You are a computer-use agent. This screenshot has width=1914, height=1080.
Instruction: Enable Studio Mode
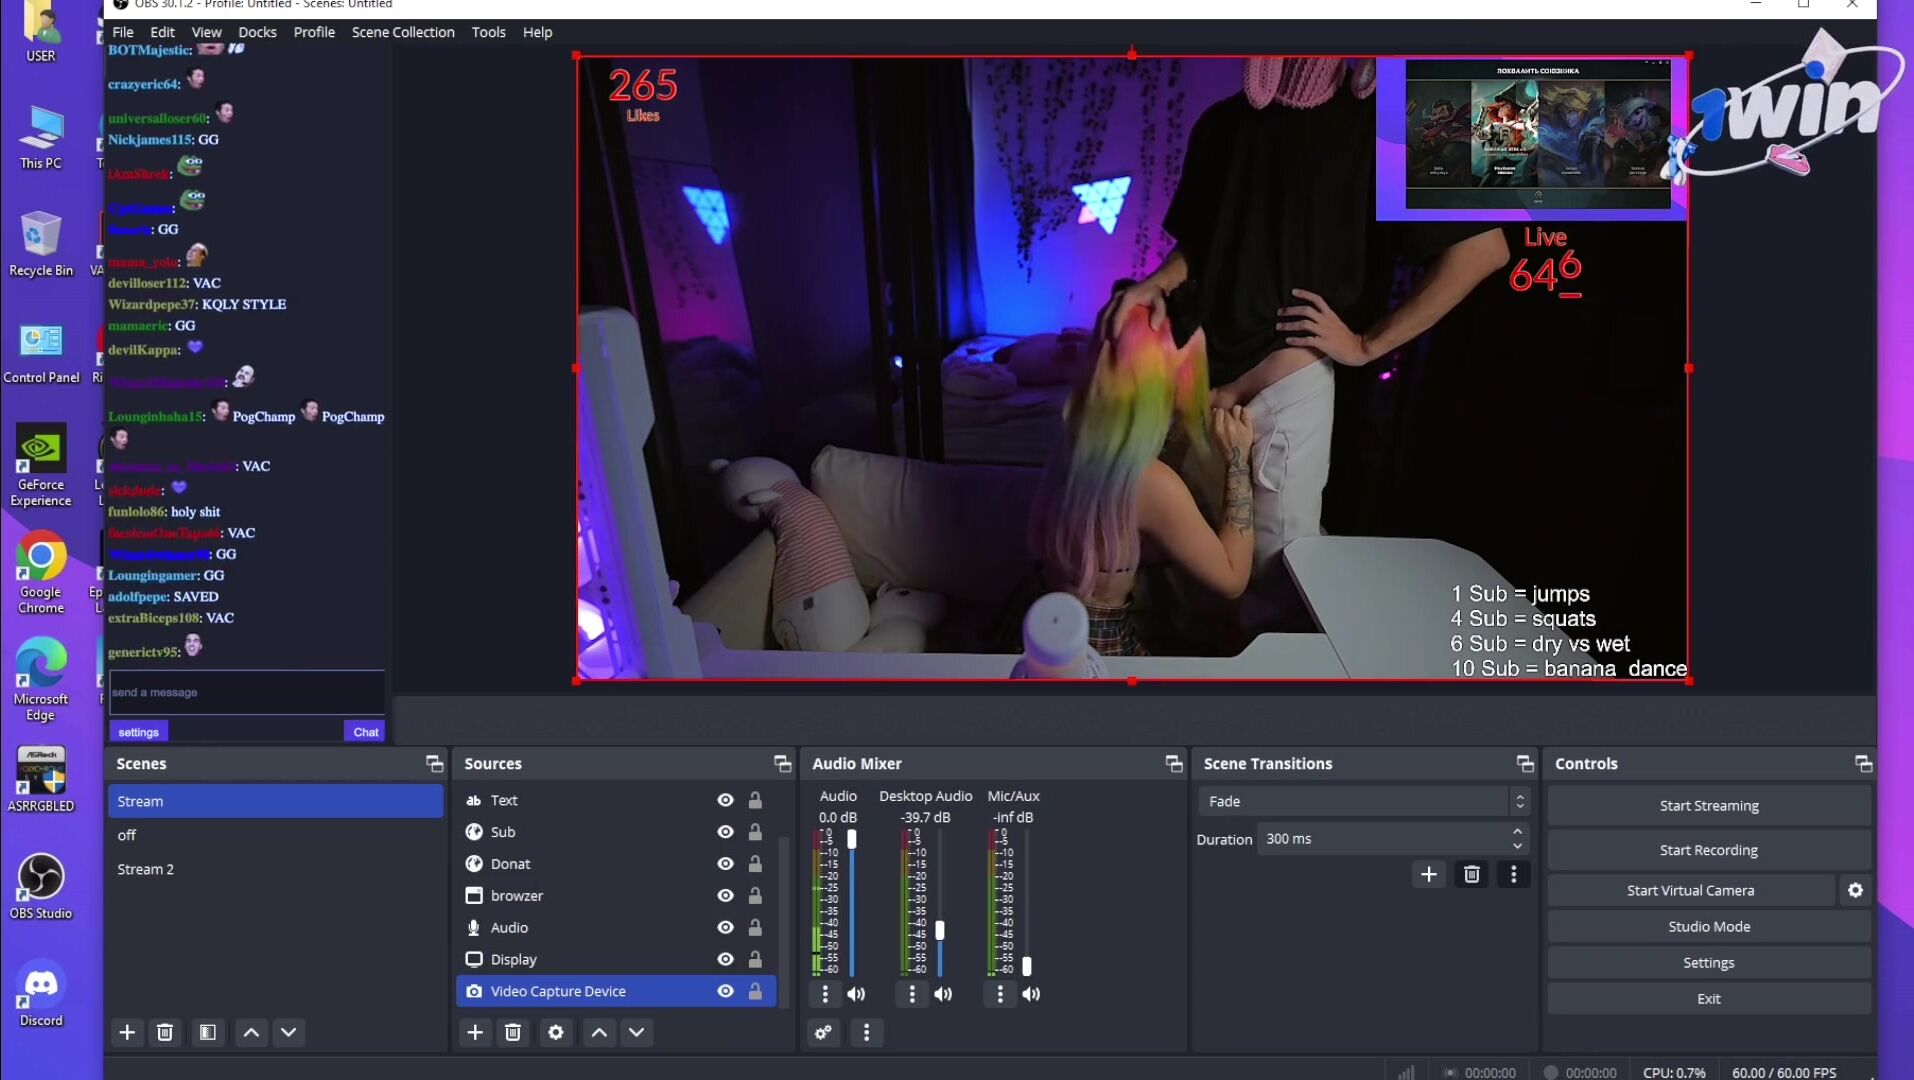coord(1709,927)
